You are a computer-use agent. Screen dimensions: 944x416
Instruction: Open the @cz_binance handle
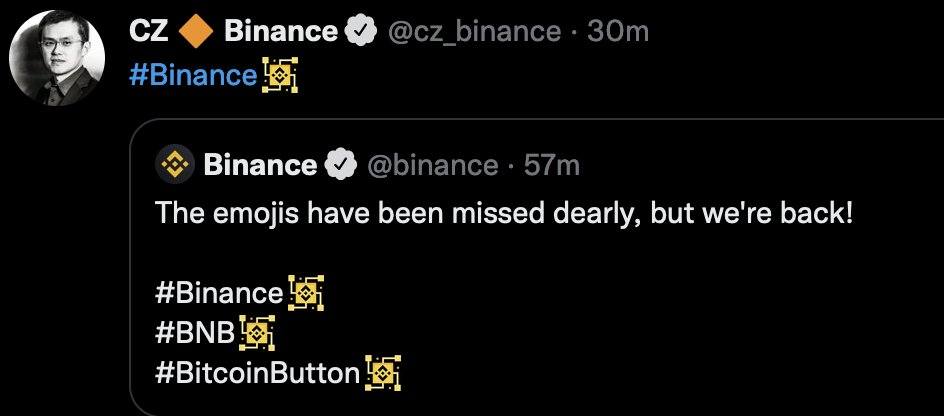coord(473,32)
